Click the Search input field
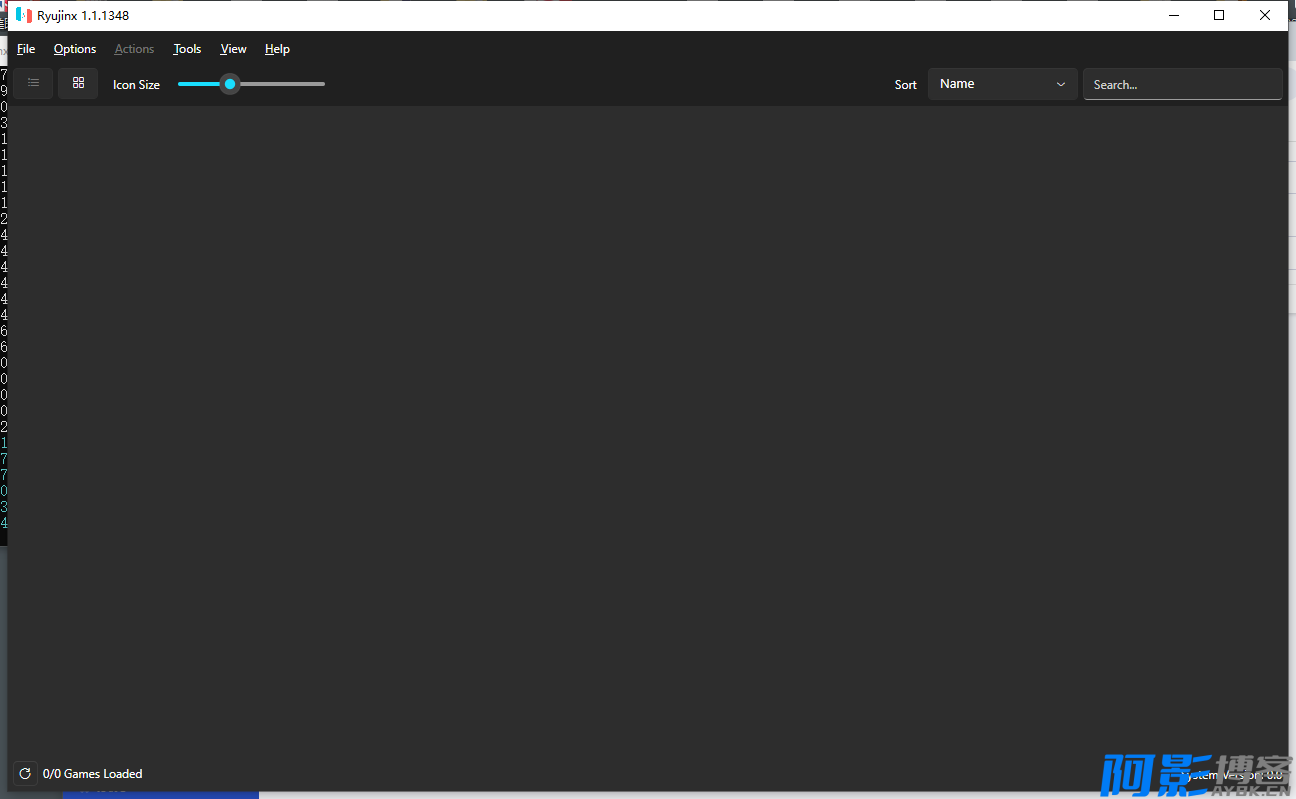The width and height of the screenshot is (1296, 799). (1183, 84)
